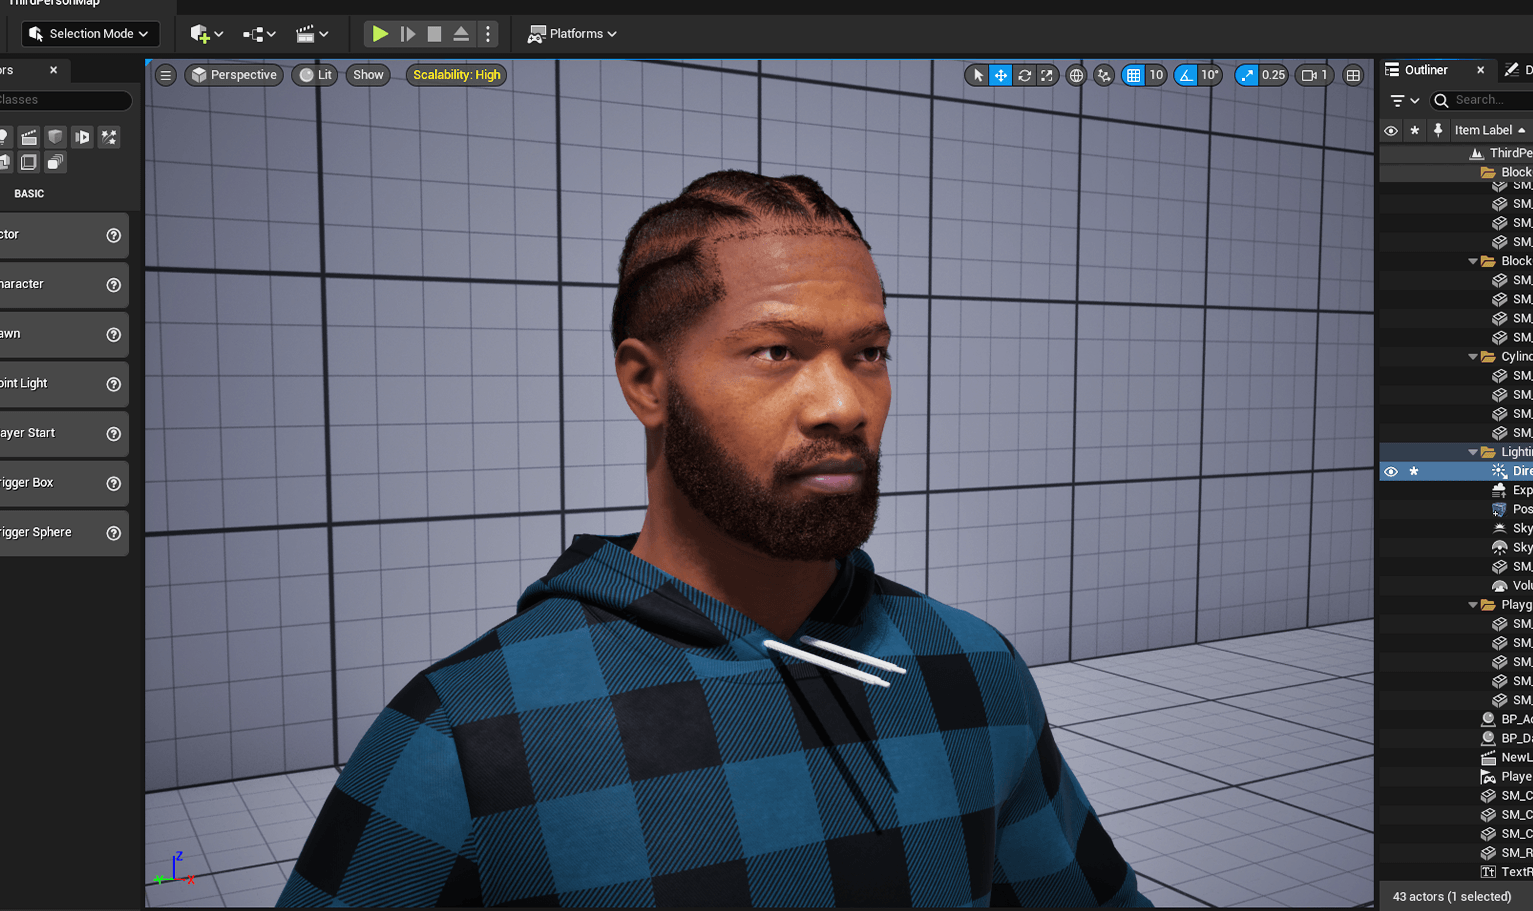Click the Outliner search field
This screenshot has height=911, width=1533.
point(1482,100)
